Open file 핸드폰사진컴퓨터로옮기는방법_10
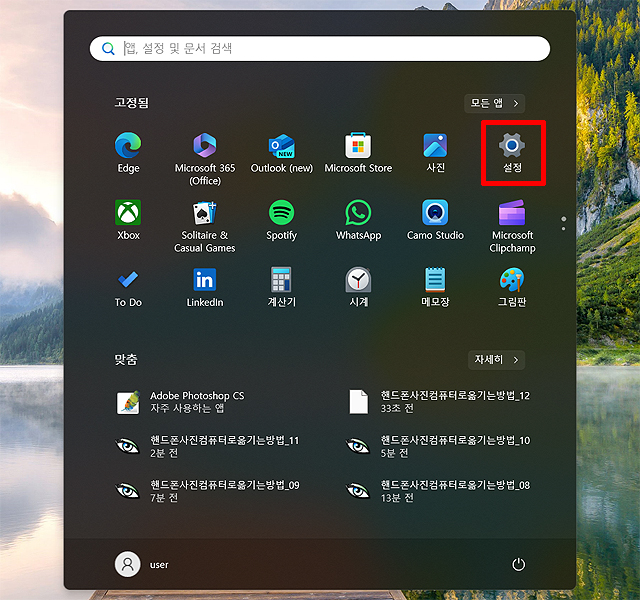The height and width of the screenshot is (600, 640). click(x=439, y=447)
